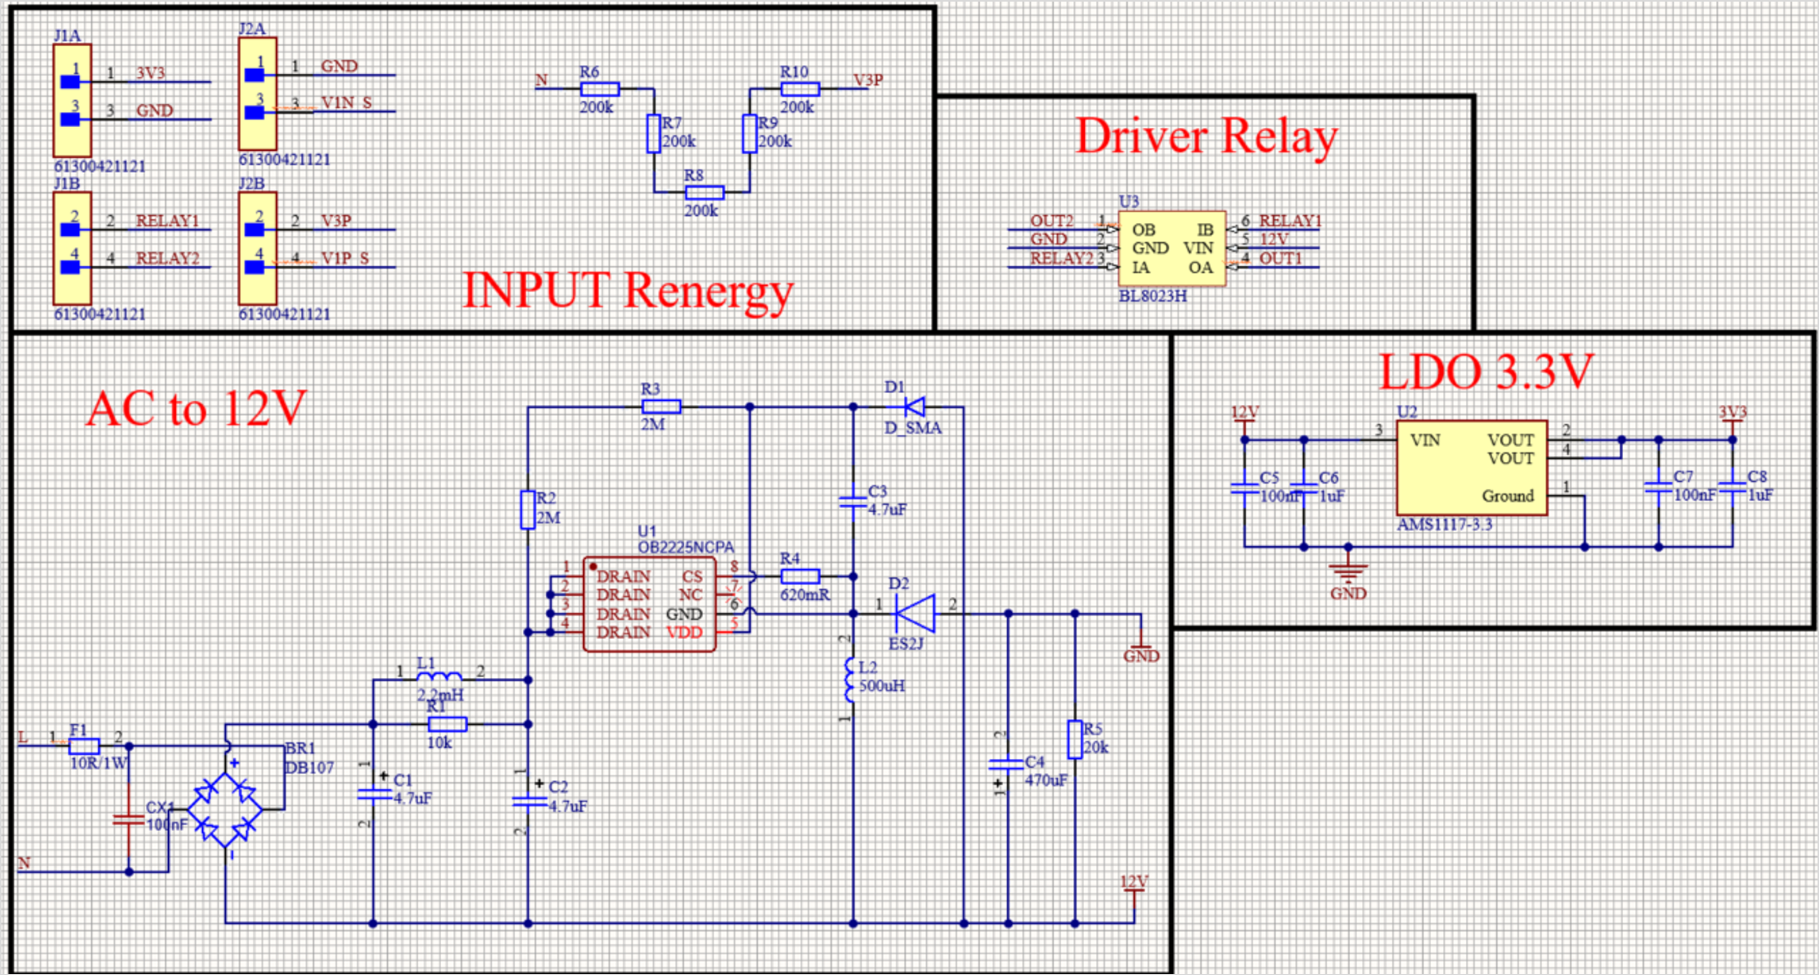Click the 'LDO 3.3V' section title

click(x=1486, y=371)
